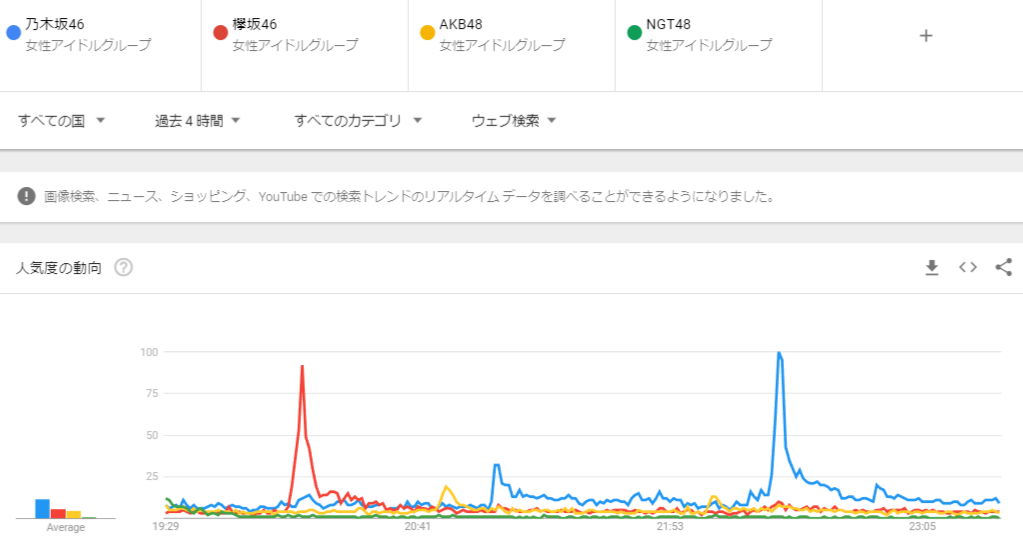The width and height of the screenshot is (1023, 539).
Task: Open the すべての国 country dropdown
Action: tap(62, 121)
